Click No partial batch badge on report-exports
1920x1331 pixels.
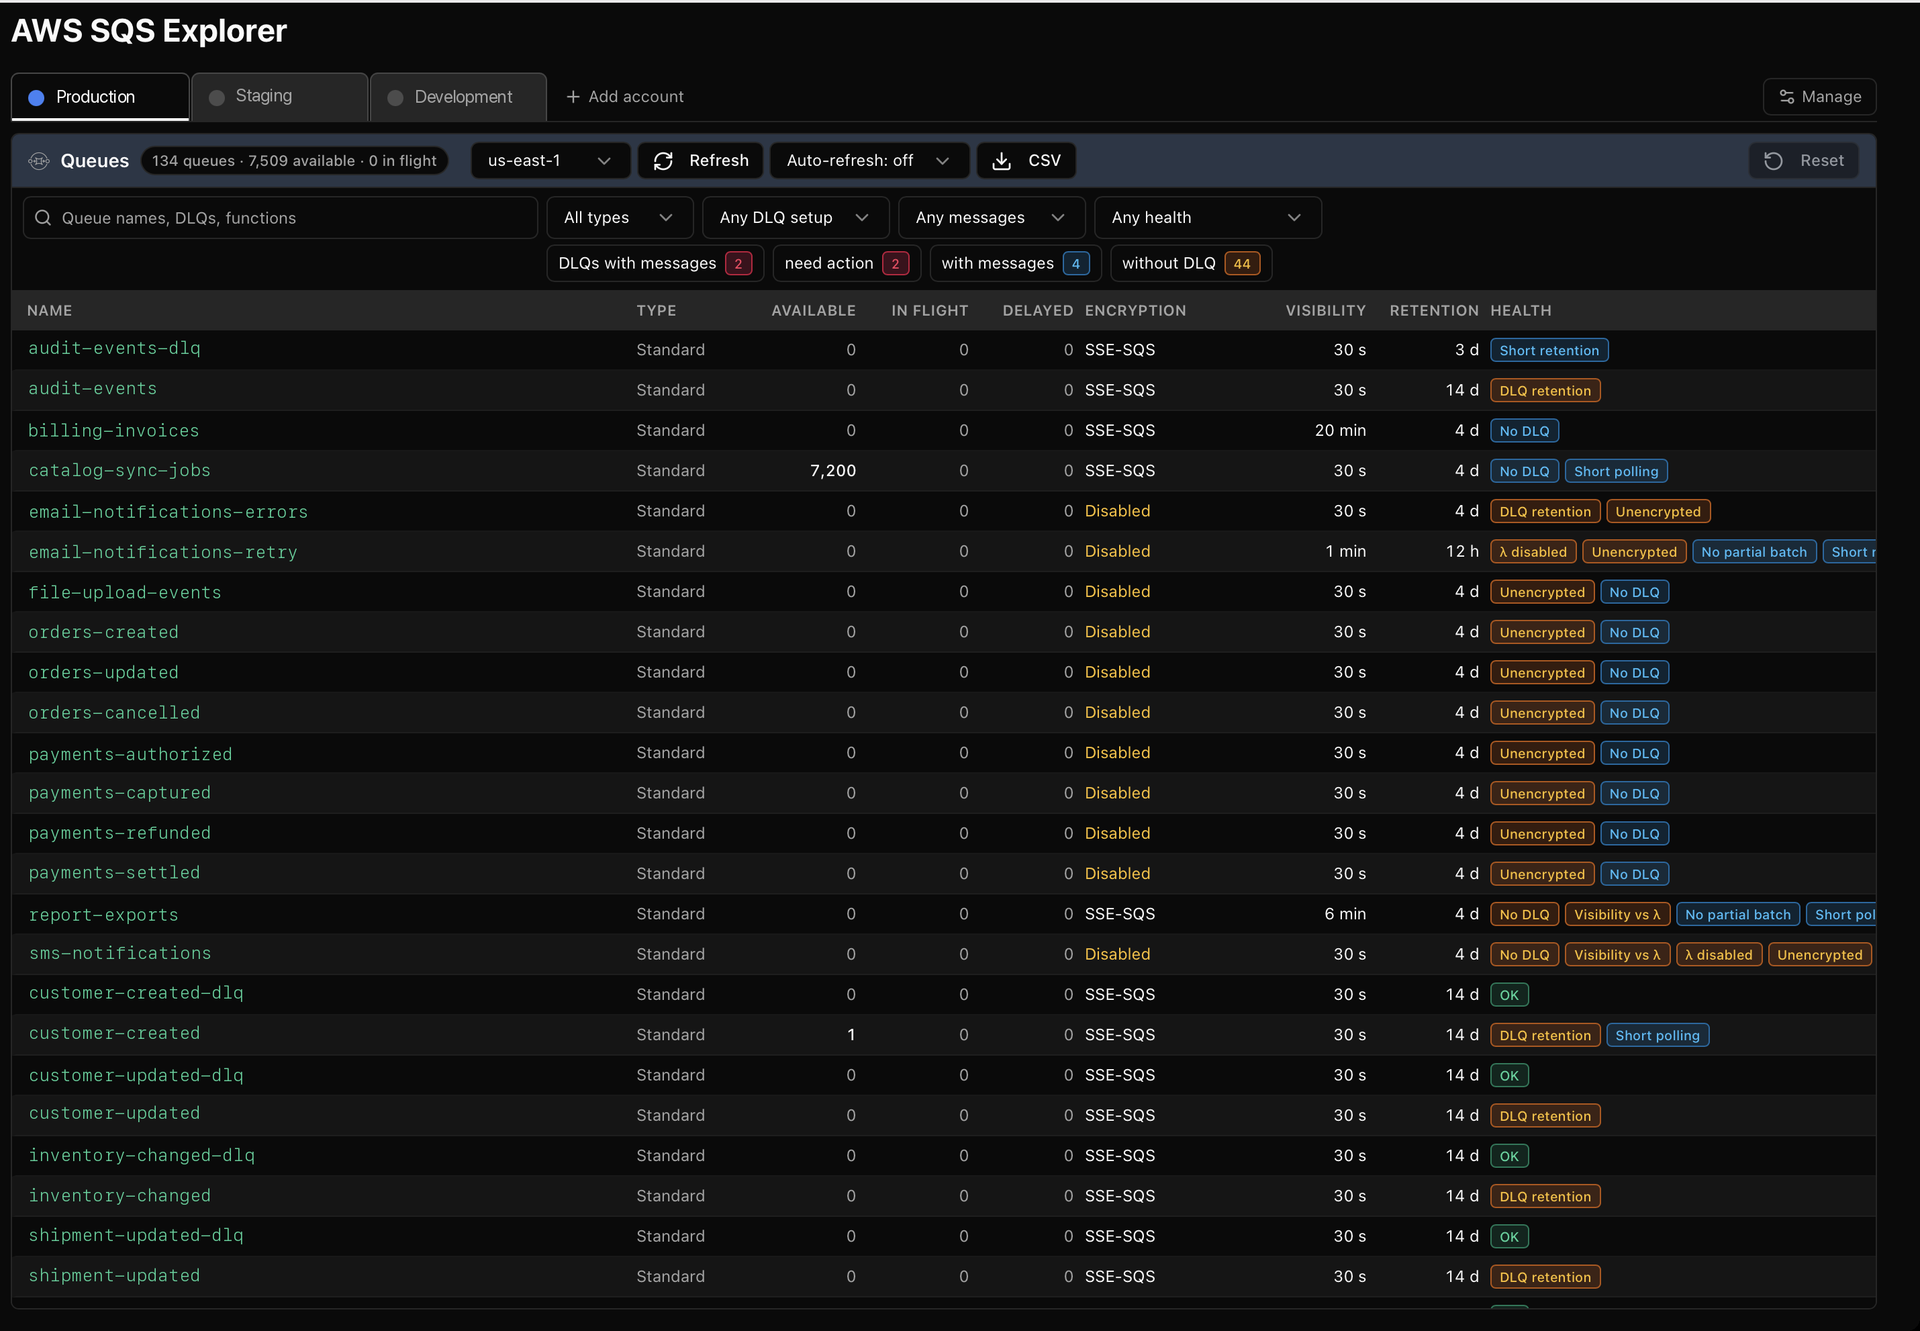pyautogui.click(x=1738, y=915)
